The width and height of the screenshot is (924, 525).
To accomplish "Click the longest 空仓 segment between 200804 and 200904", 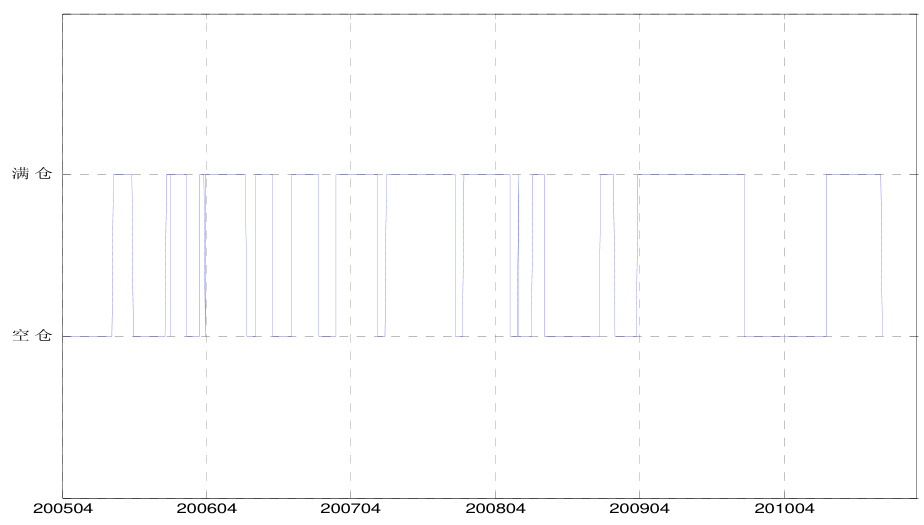I will [572, 336].
